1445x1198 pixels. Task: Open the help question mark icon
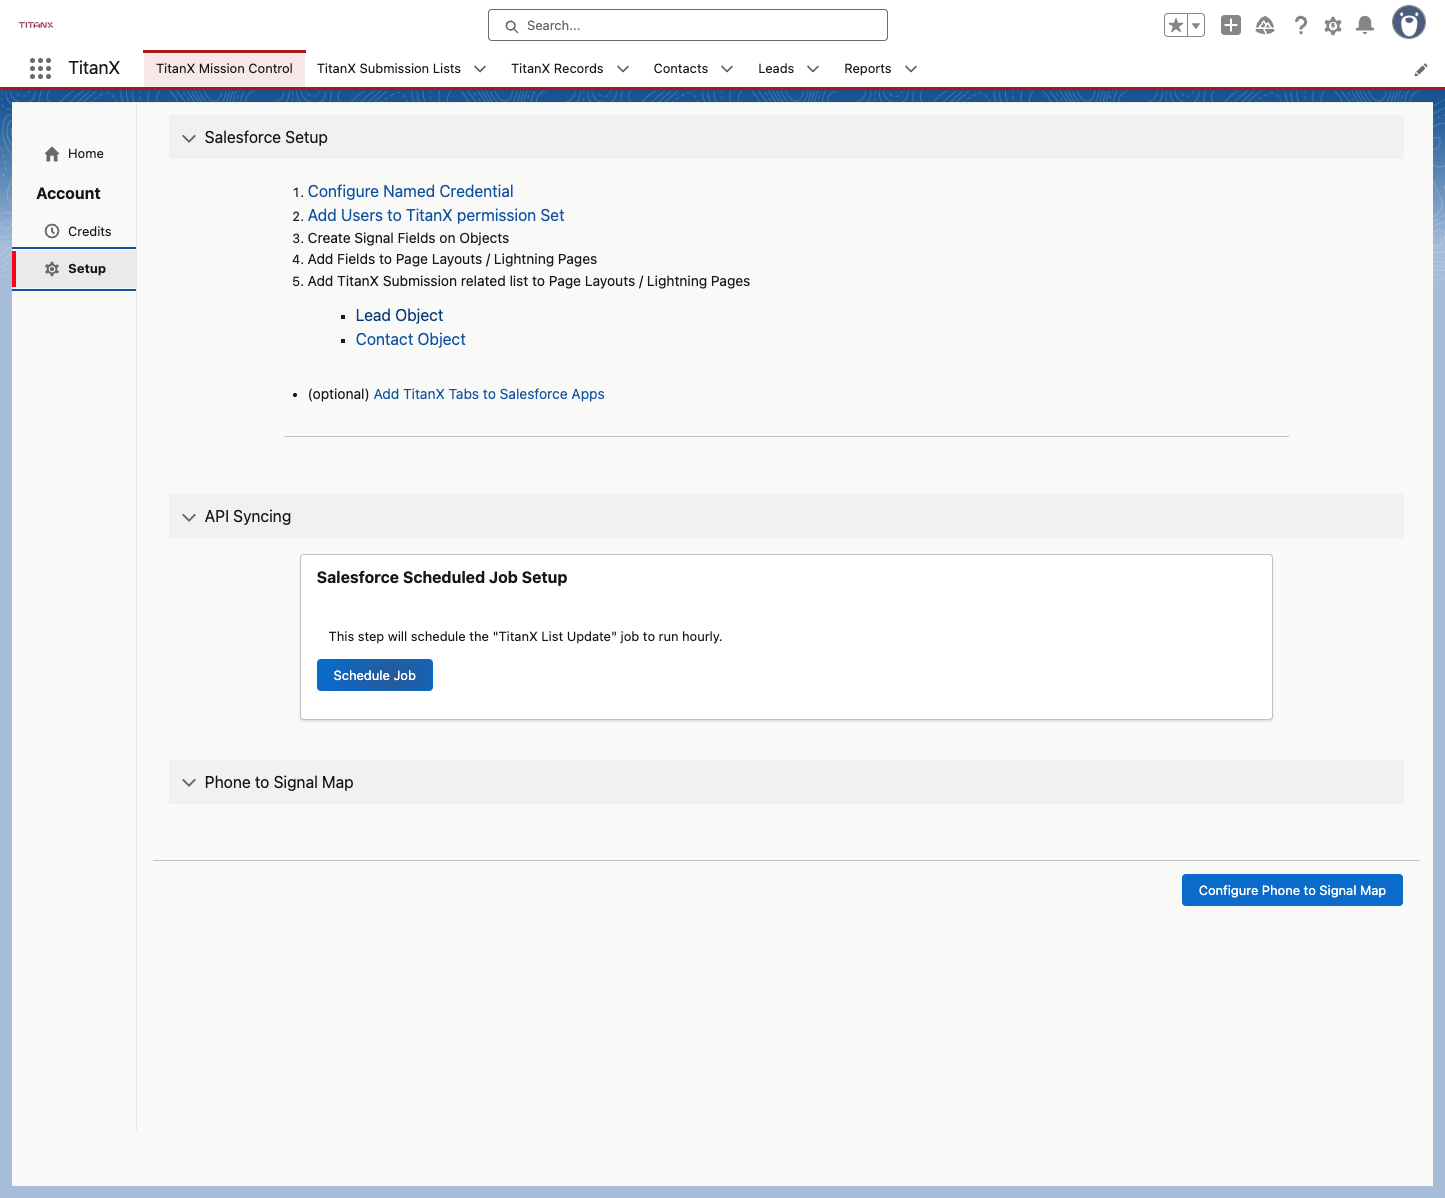click(1300, 25)
